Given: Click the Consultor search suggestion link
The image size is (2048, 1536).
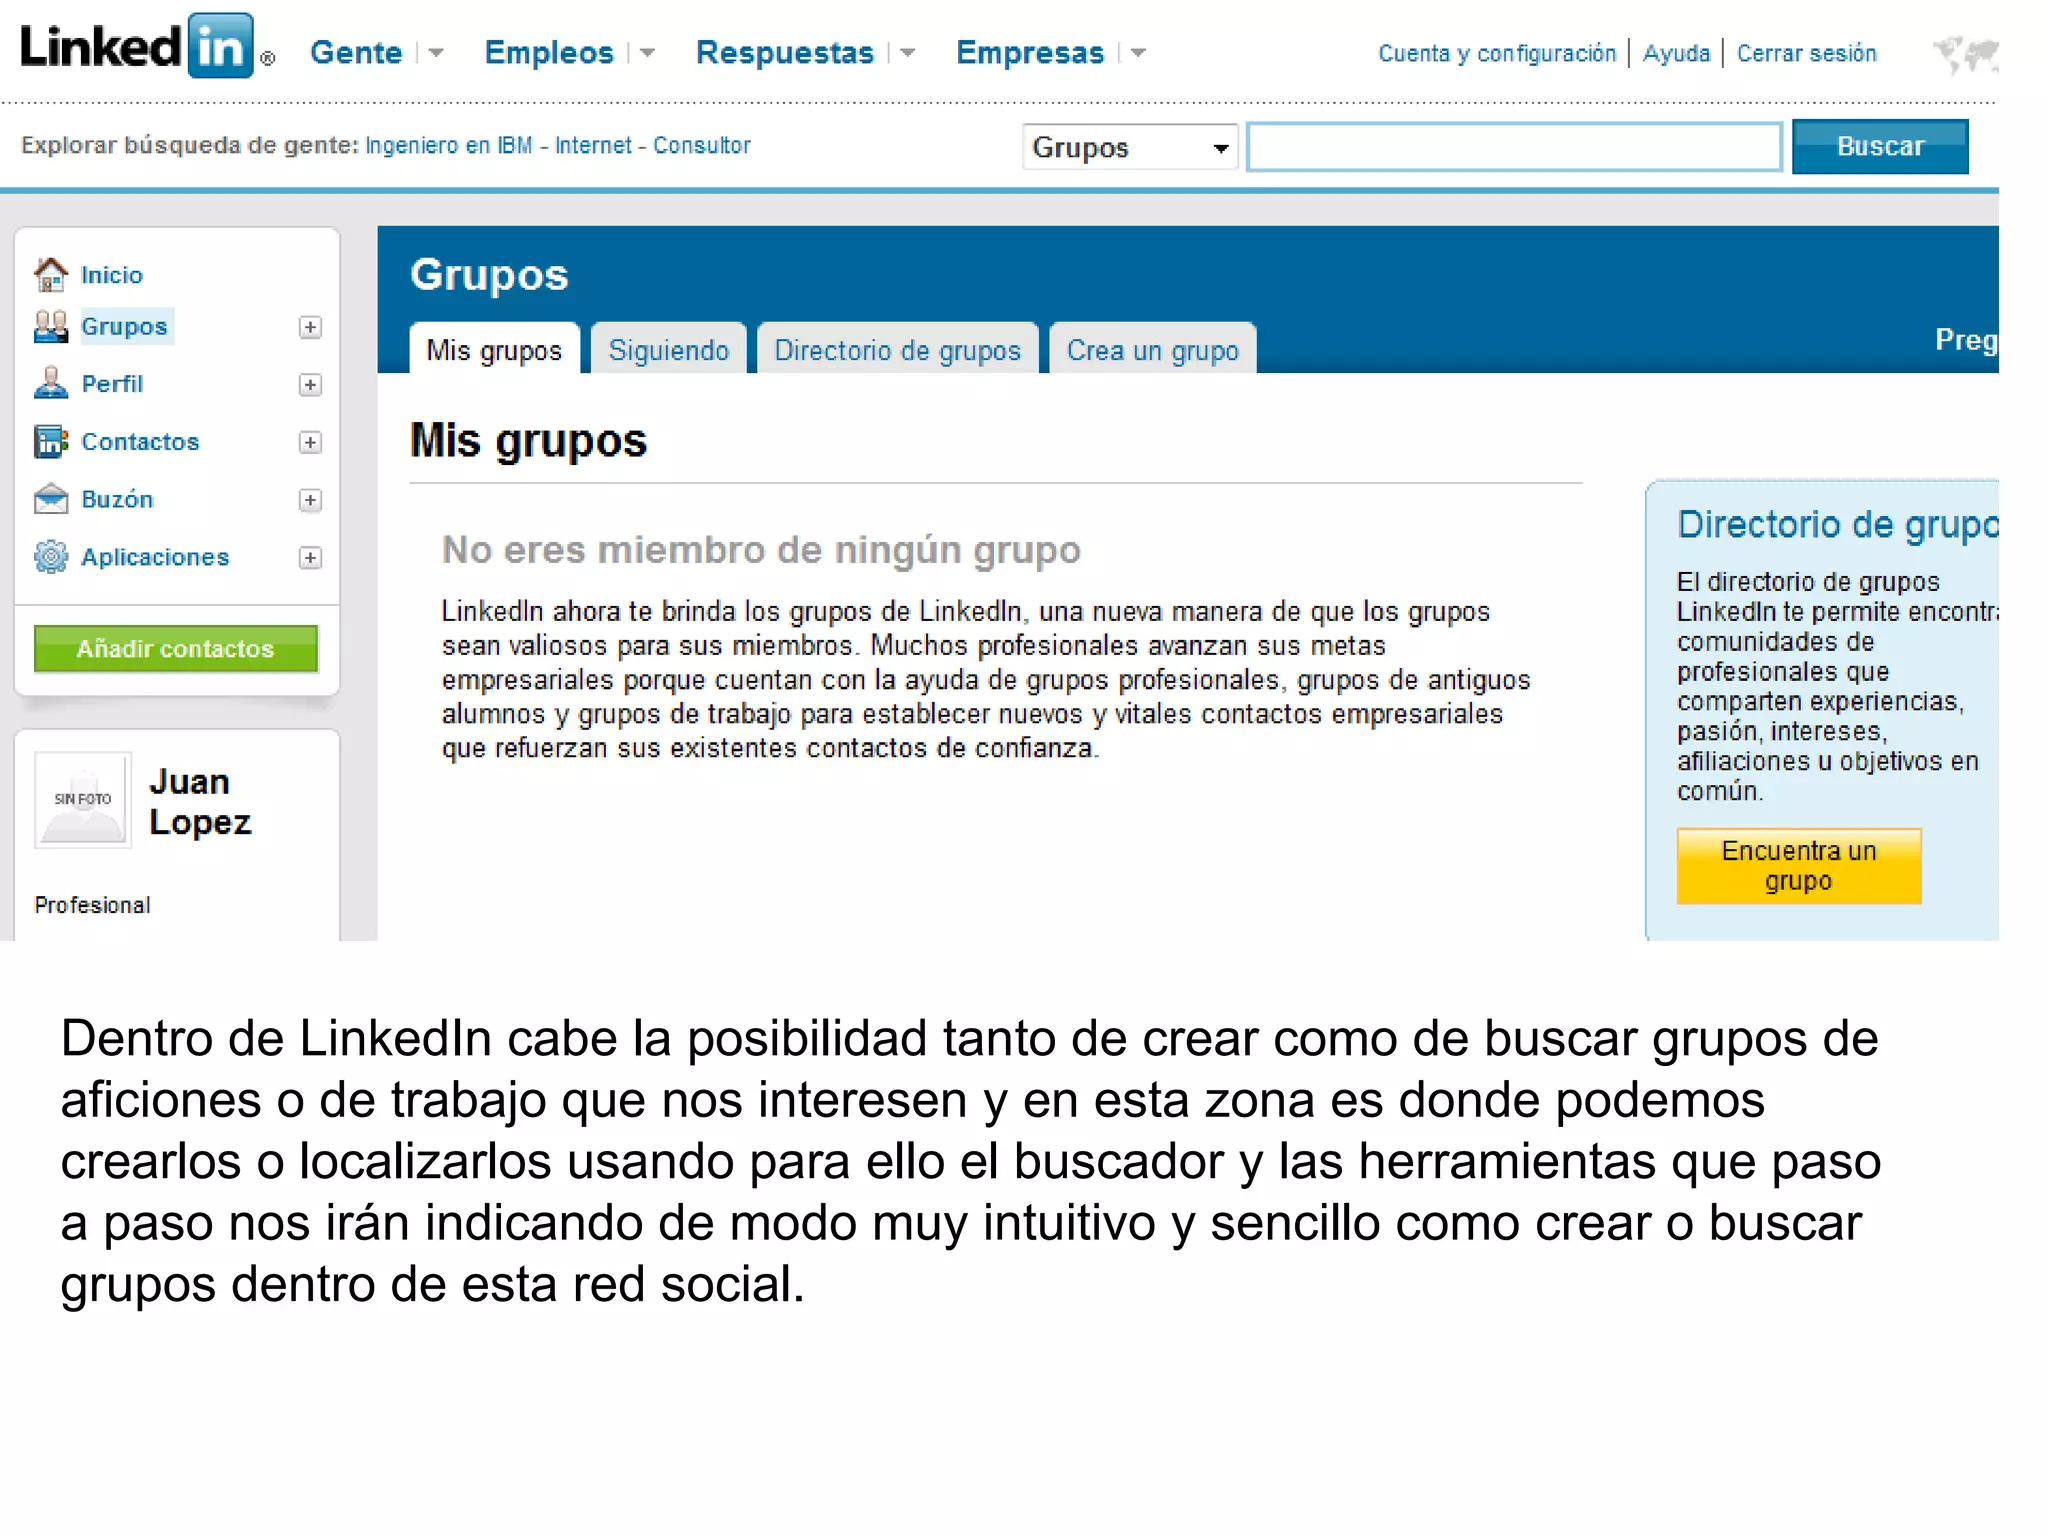Looking at the screenshot, I should [x=702, y=145].
